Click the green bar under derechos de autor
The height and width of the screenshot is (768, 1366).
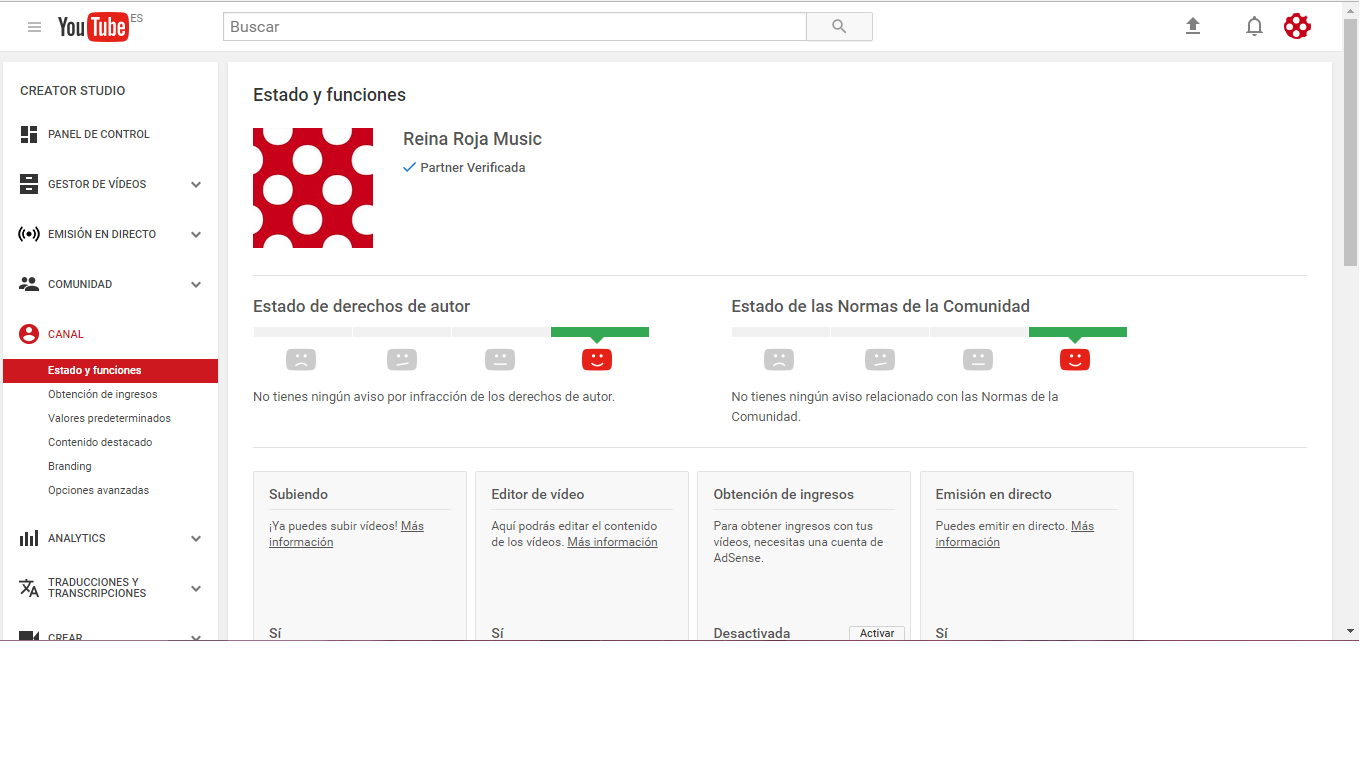(600, 332)
